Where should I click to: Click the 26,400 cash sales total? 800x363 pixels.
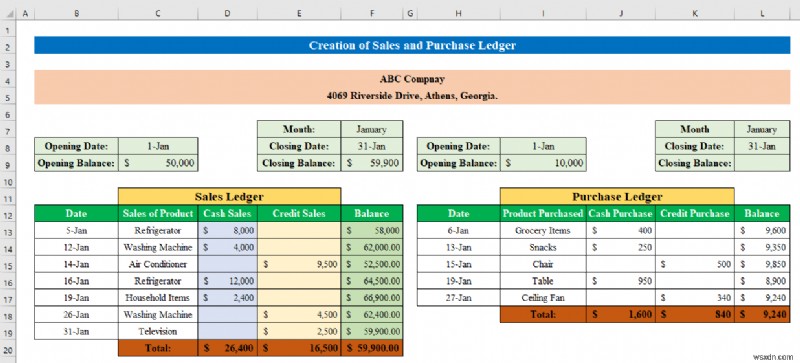pos(228,348)
